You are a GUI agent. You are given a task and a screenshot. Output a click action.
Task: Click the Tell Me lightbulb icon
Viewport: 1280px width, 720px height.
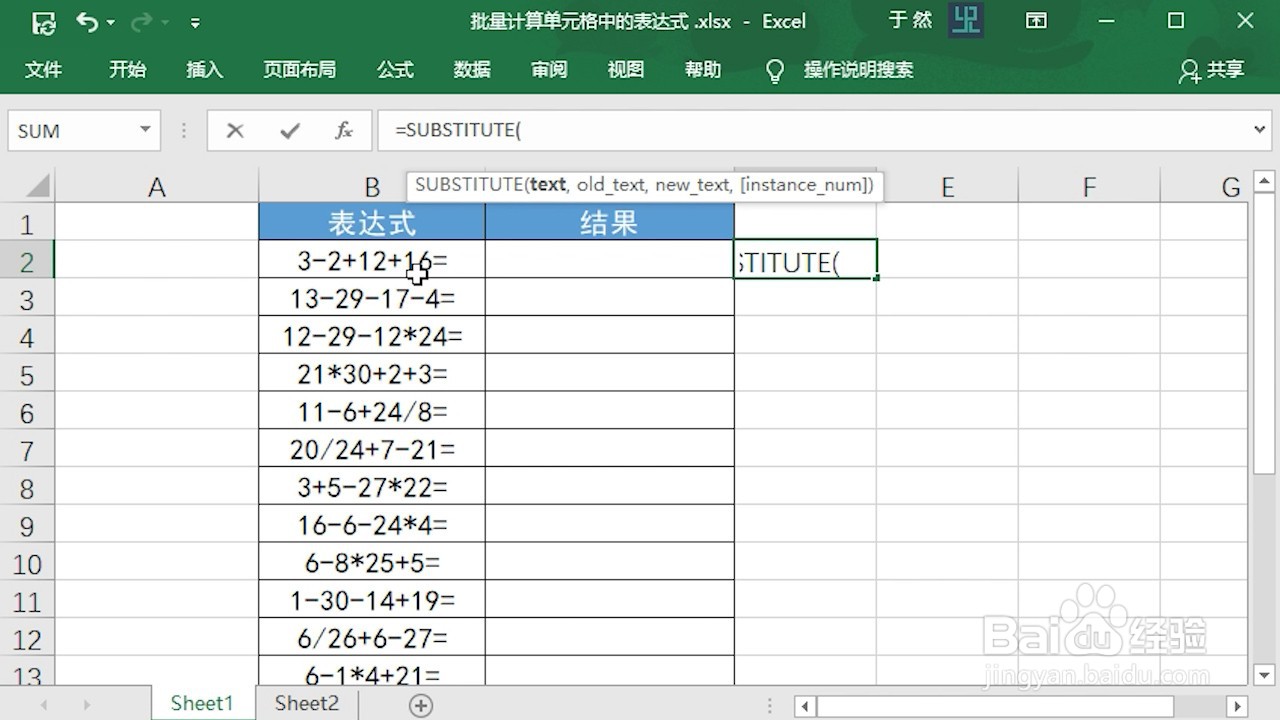tap(775, 70)
